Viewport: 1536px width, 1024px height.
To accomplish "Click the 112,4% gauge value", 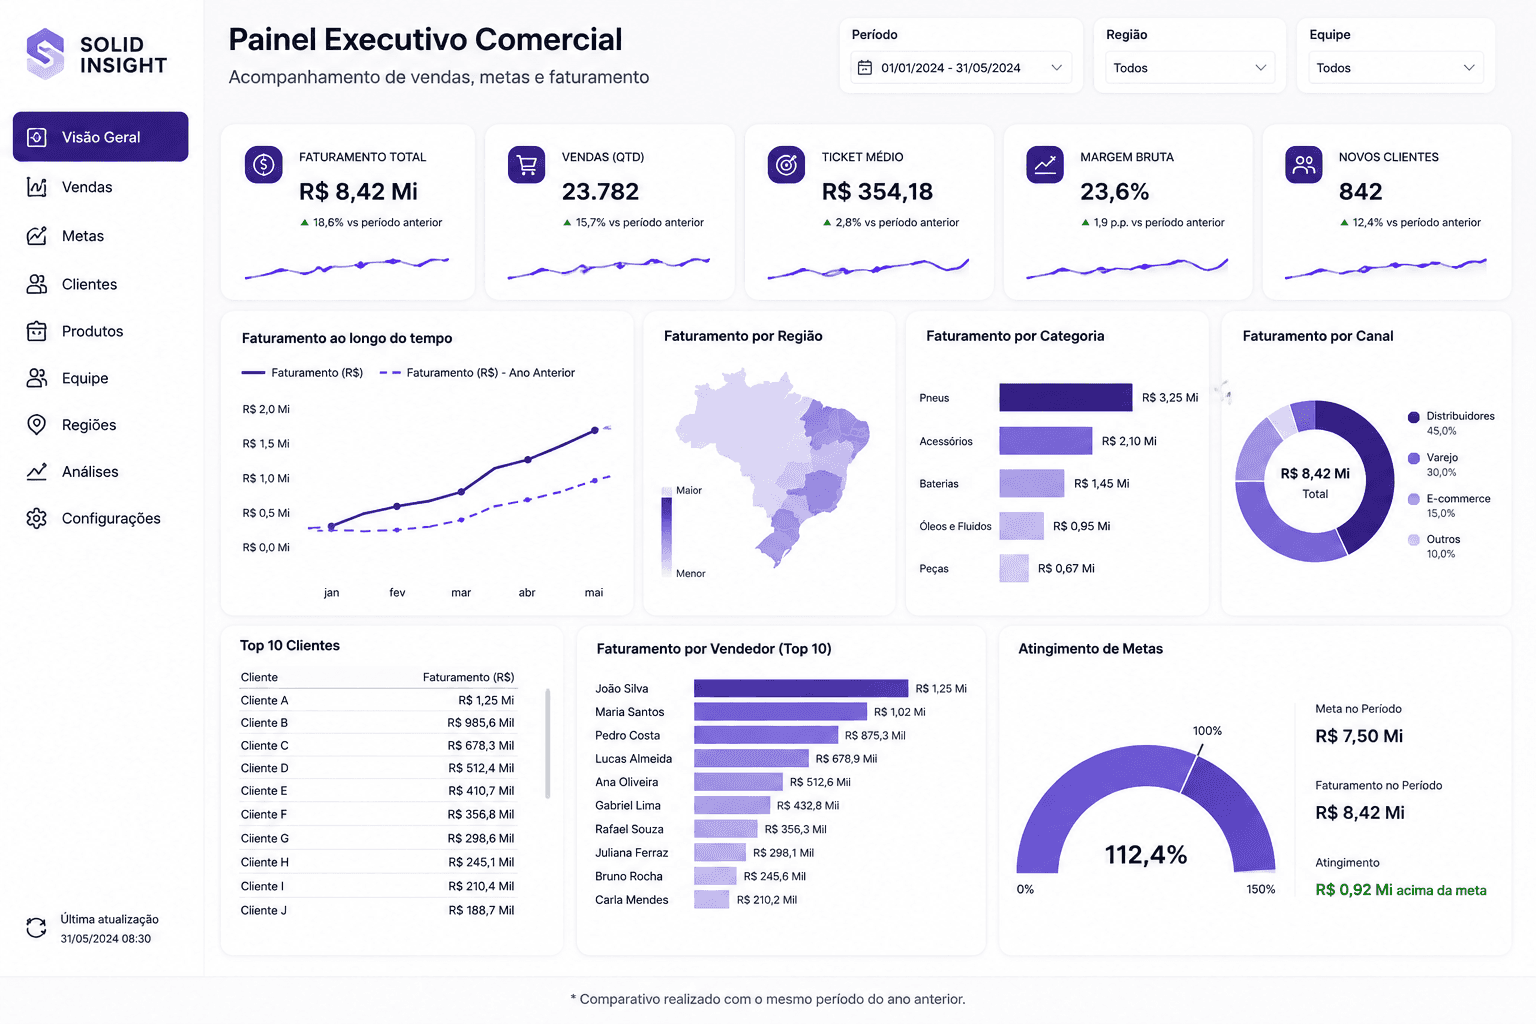I will pos(1146,855).
